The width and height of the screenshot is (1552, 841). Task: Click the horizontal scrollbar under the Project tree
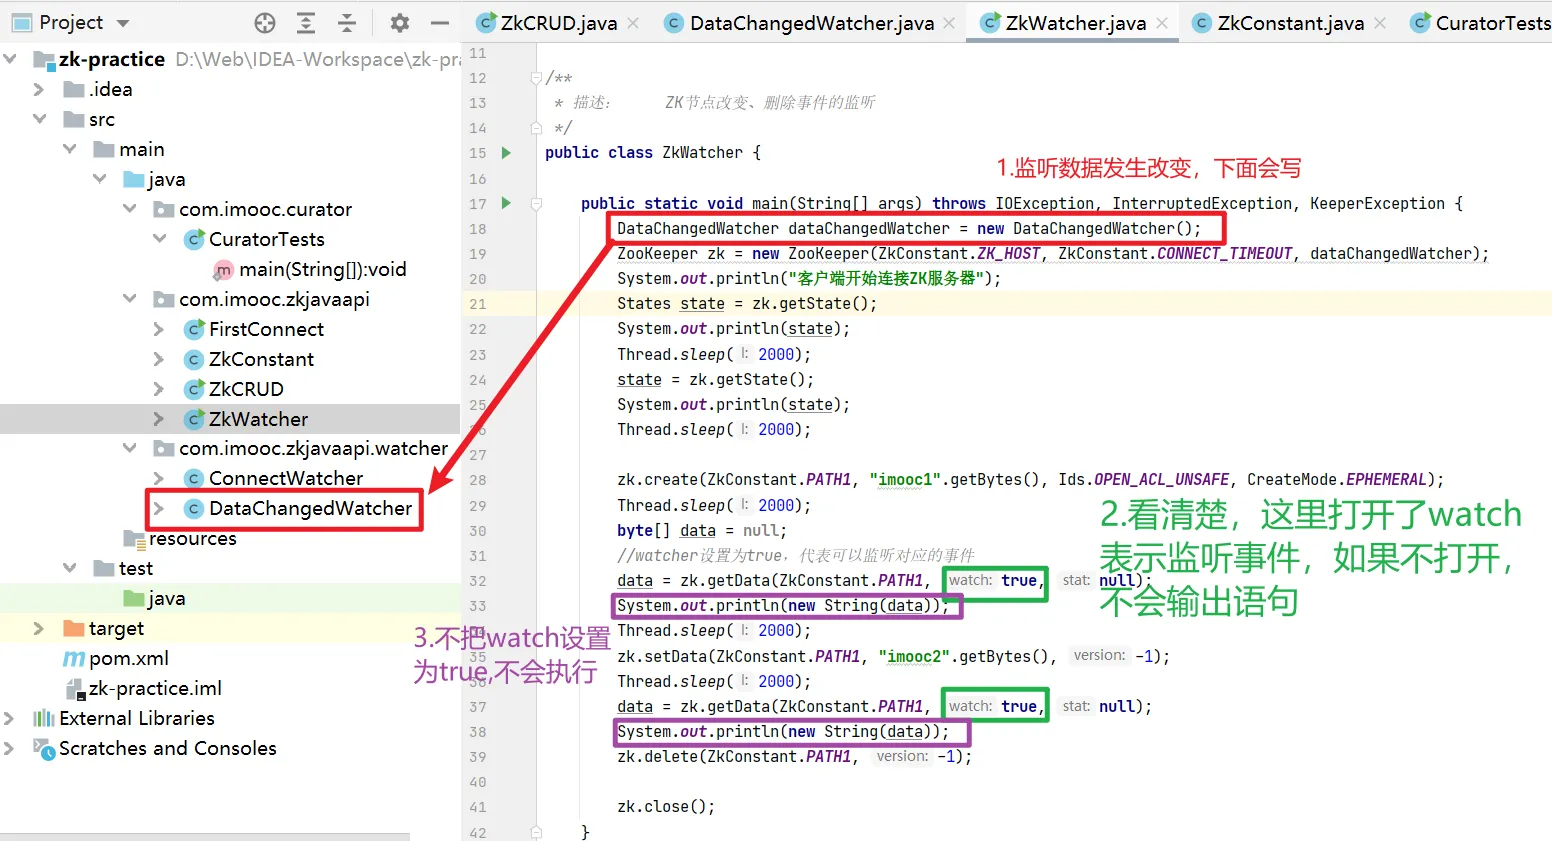pos(205,836)
